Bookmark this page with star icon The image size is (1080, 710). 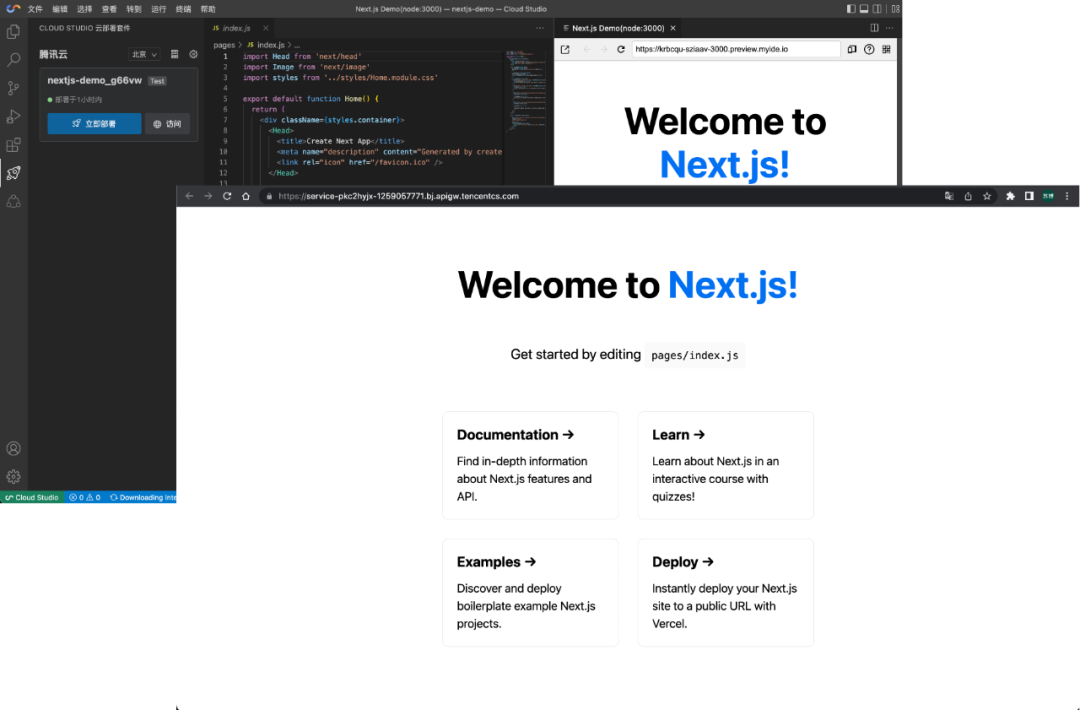pos(987,196)
